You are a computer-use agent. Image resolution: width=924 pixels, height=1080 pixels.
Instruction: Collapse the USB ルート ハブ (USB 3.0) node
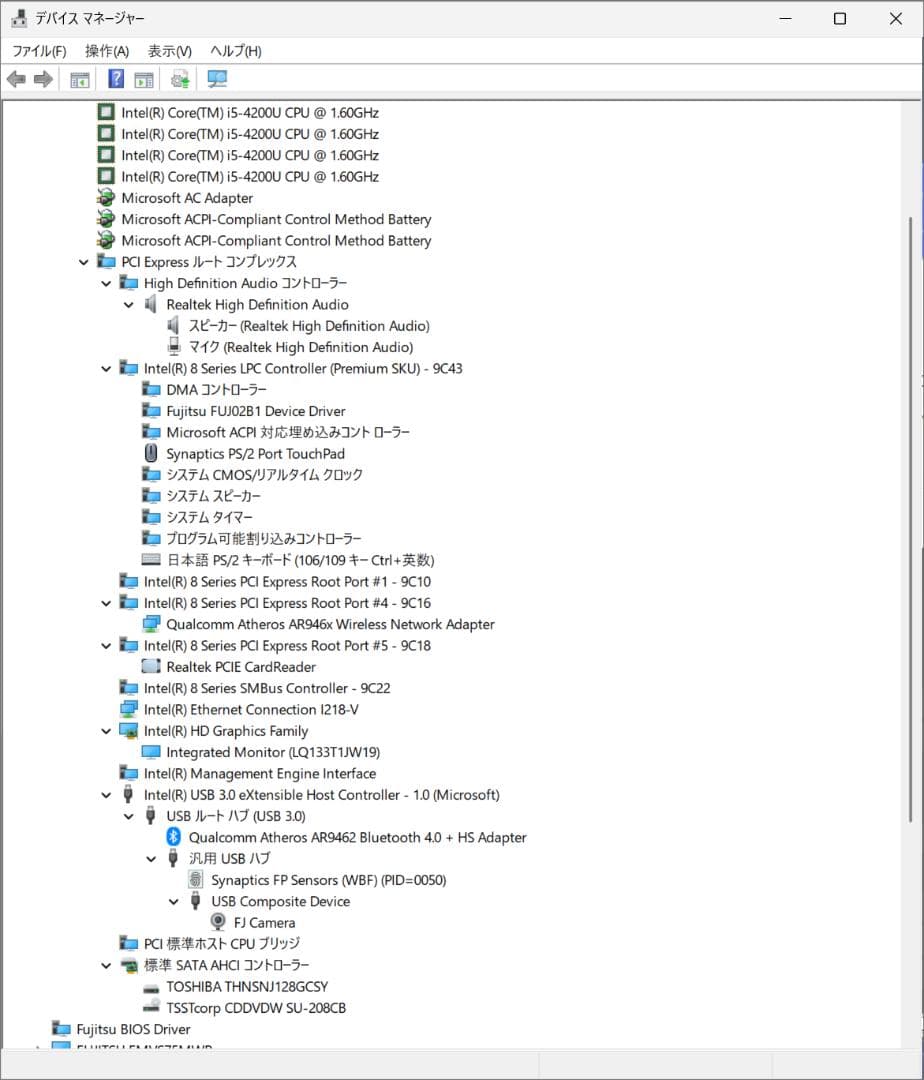pos(129,816)
